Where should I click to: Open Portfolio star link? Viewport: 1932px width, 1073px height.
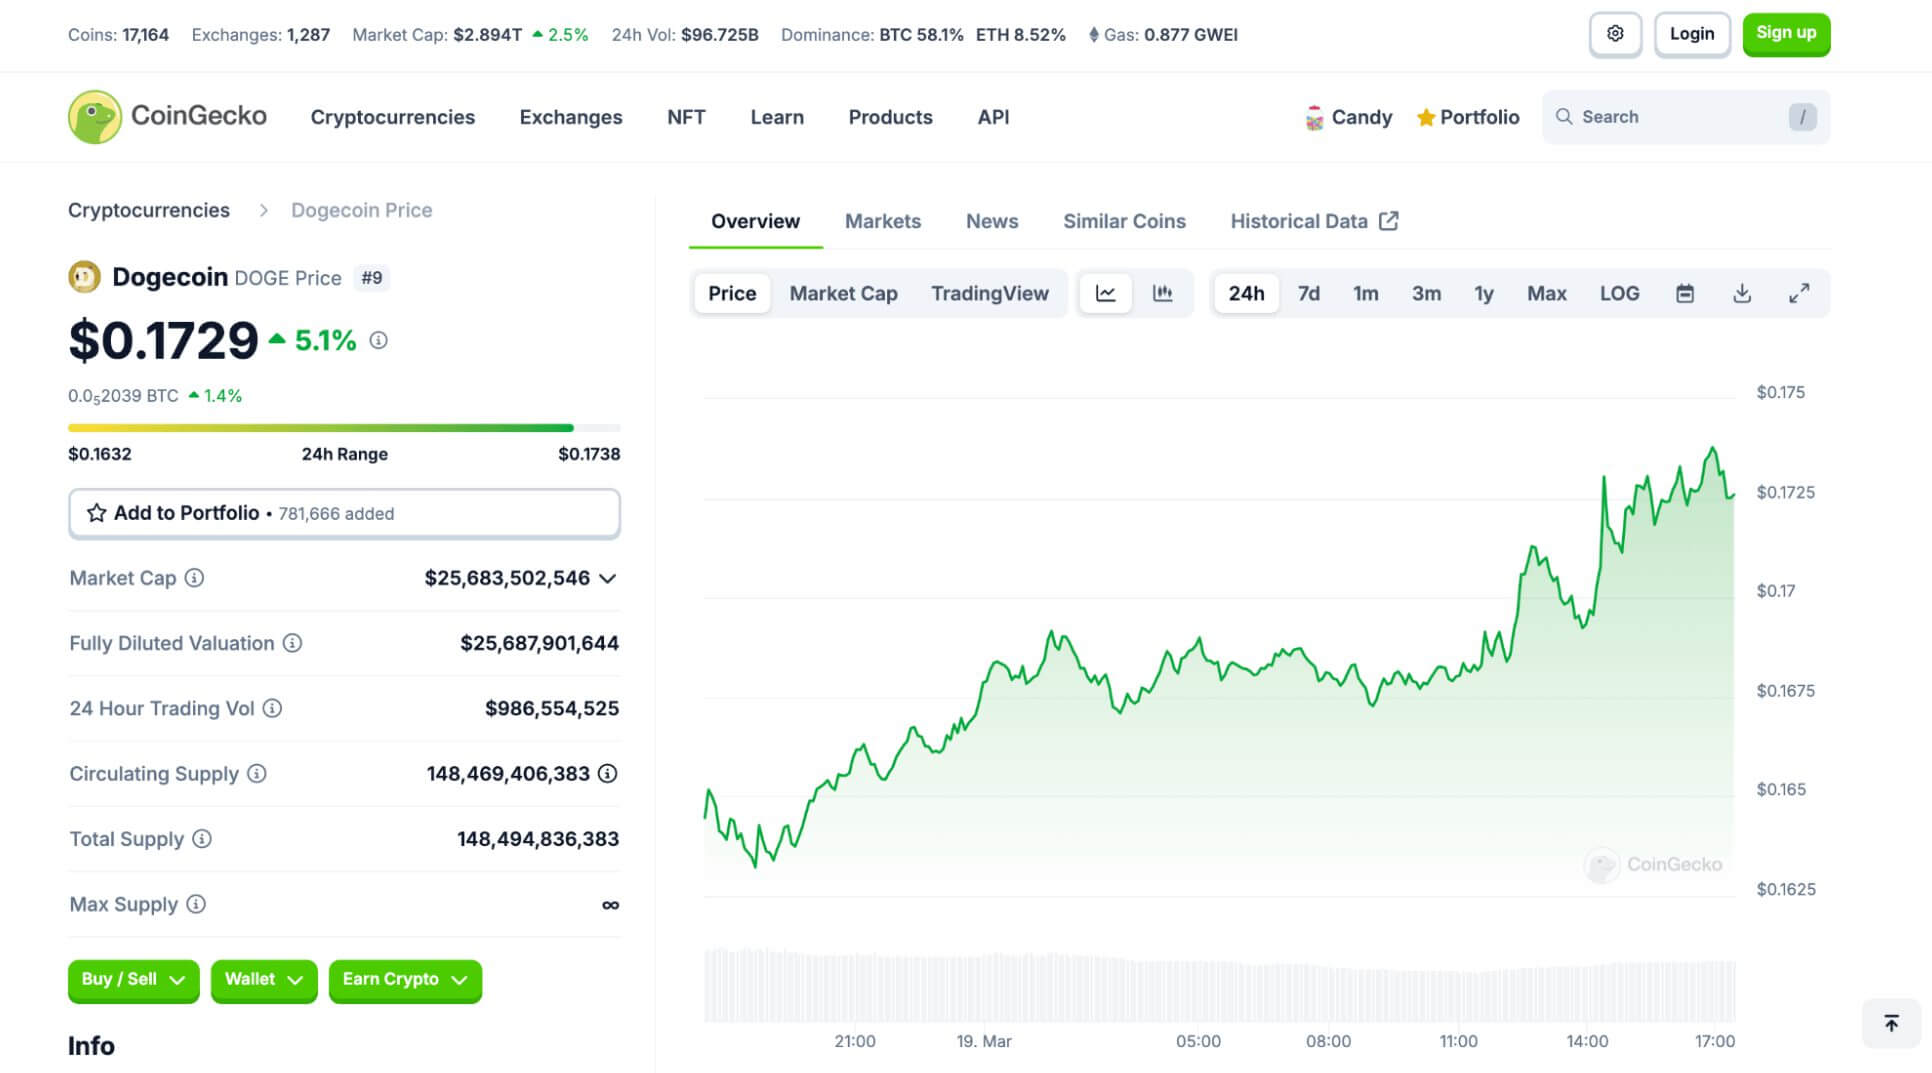[1468, 117]
